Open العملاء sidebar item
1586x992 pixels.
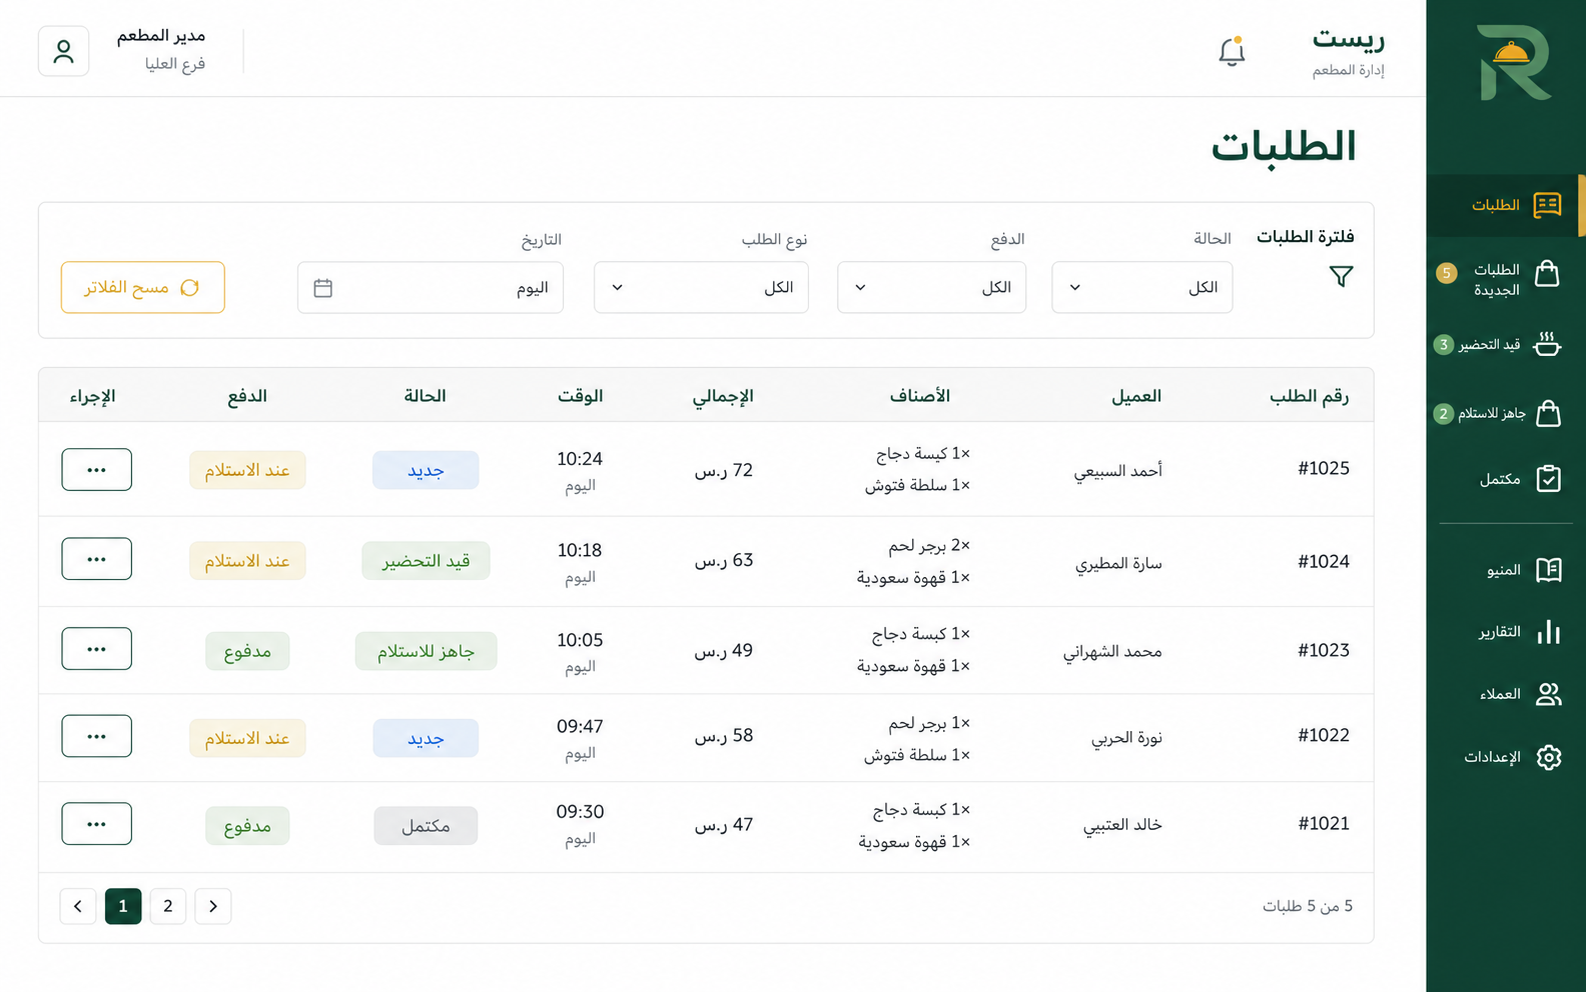(x=1506, y=694)
